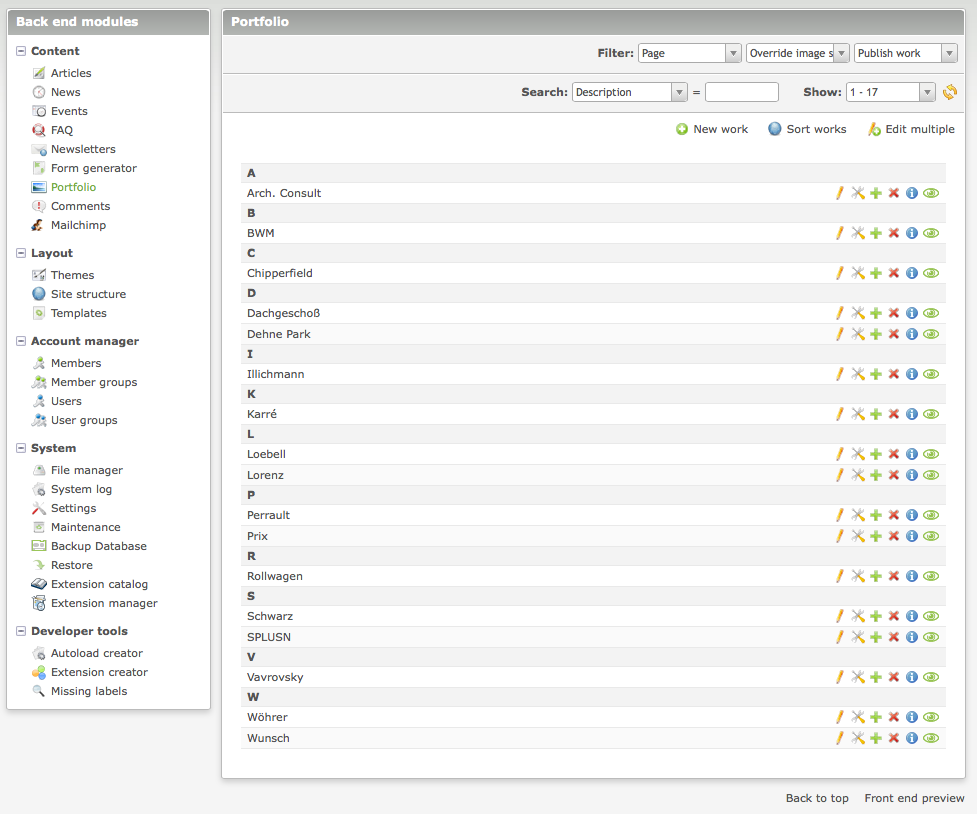This screenshot has height=814, width=977.
Task: Toggle the eye icon for Rollwagen
Action: click(931, 576)
